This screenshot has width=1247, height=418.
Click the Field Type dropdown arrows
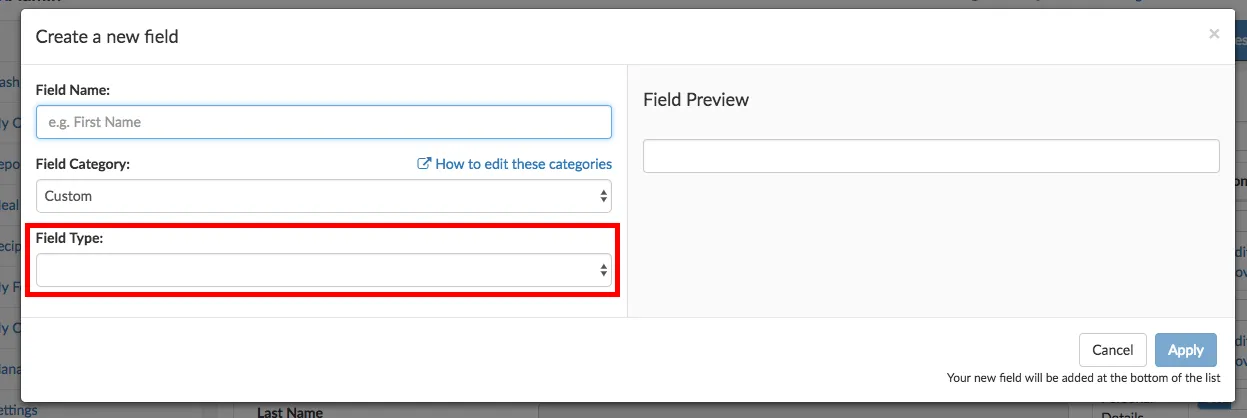coord(604,270)
